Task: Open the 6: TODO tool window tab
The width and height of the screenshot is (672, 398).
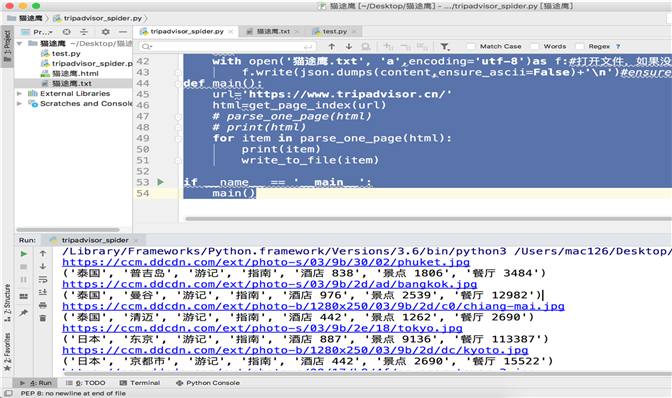Action: pyautogui.click(x=85, y=383)
